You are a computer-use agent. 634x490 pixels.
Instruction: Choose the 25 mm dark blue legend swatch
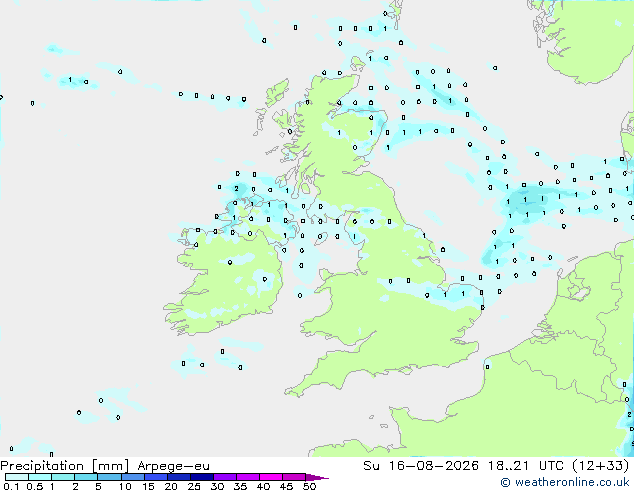(x=202, y=477)
